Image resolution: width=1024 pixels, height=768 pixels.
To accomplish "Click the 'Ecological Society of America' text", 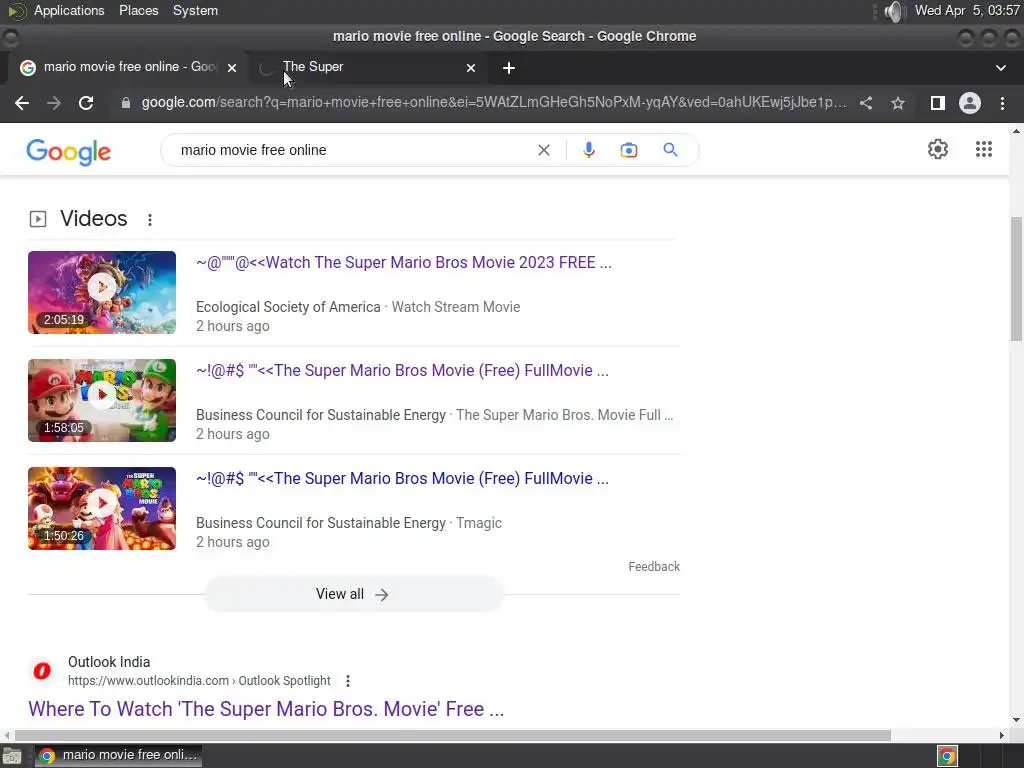I will [x=288, y=307].
